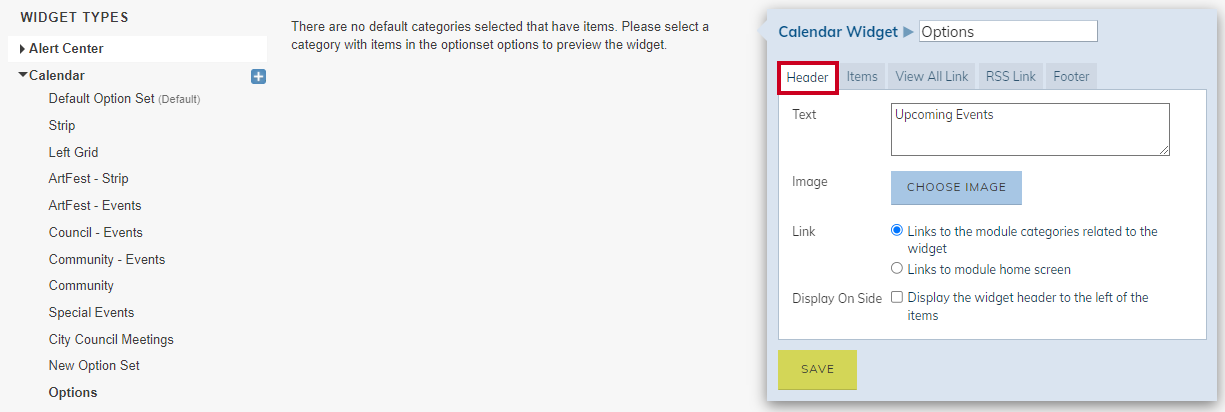
Task: Select the Header tab
Action: click(807, 77)
